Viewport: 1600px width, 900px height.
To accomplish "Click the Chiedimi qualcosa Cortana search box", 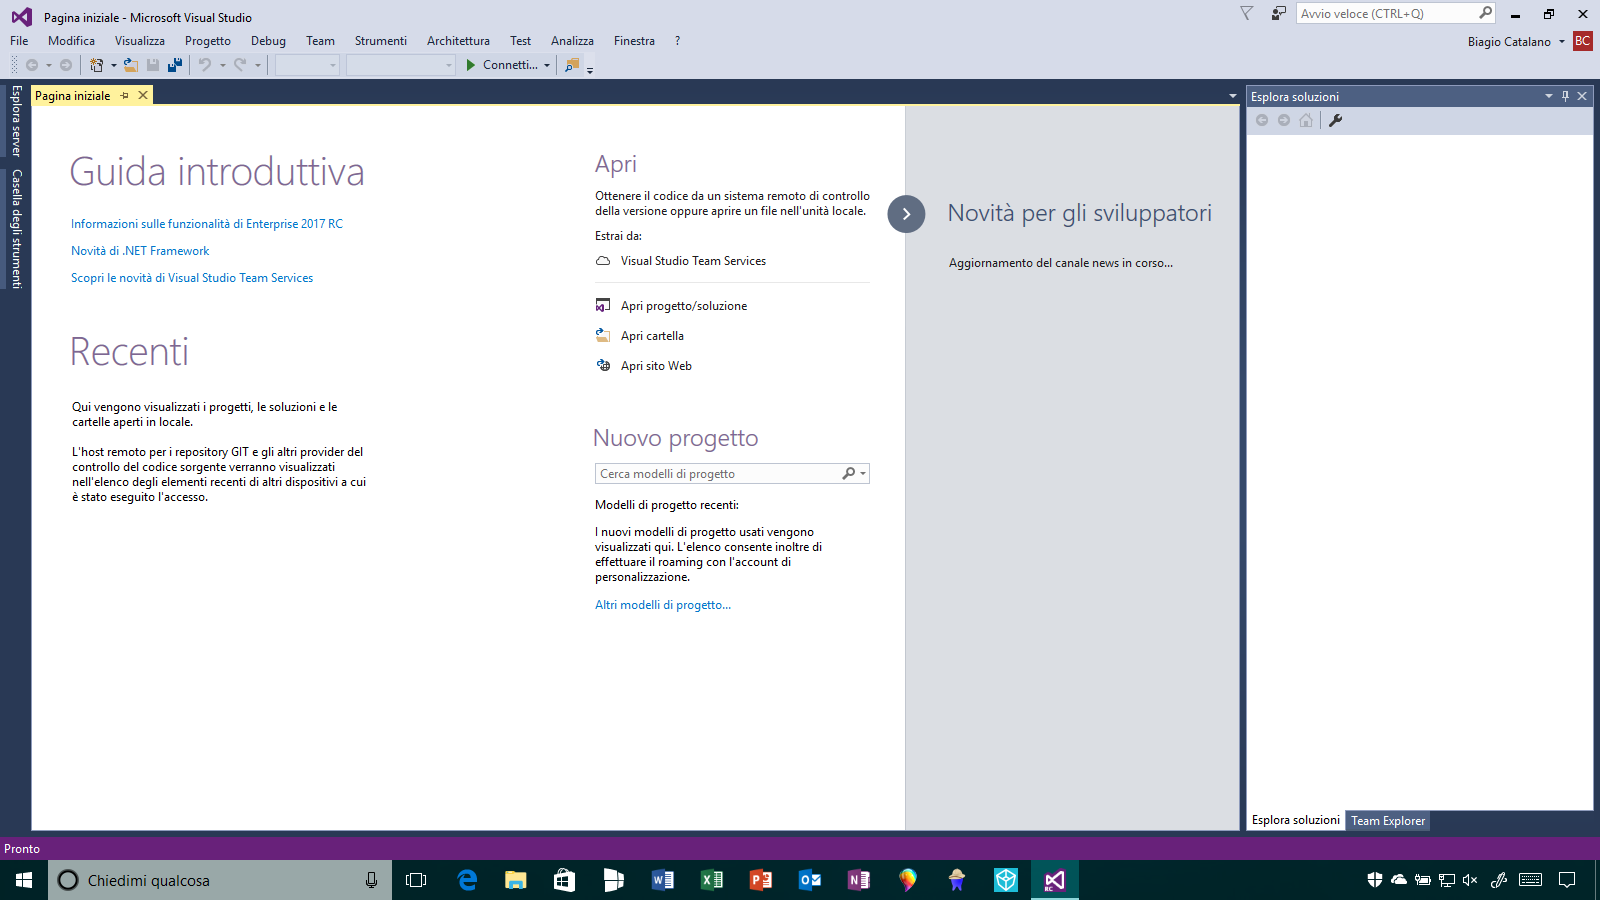I will coord(220,880).
